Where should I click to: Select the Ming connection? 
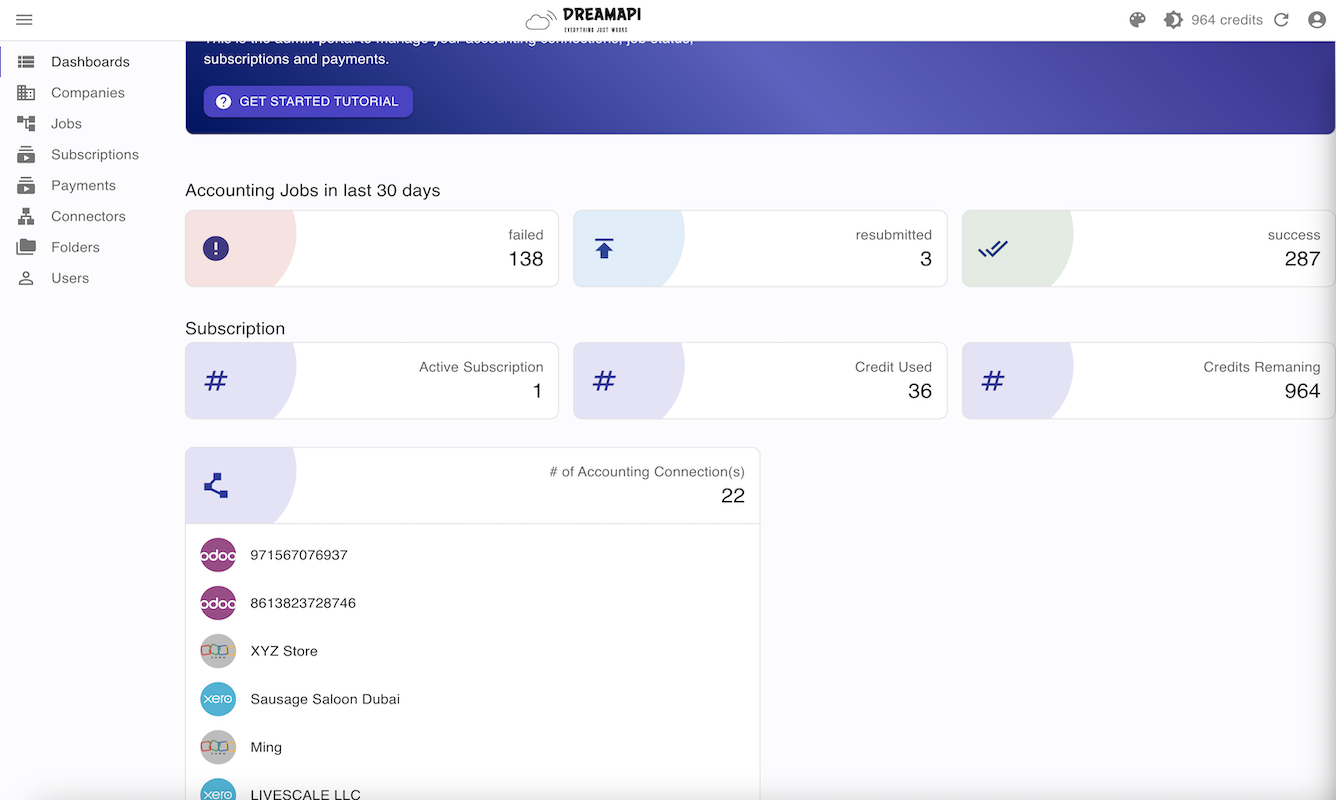click(x=472, y=747)
